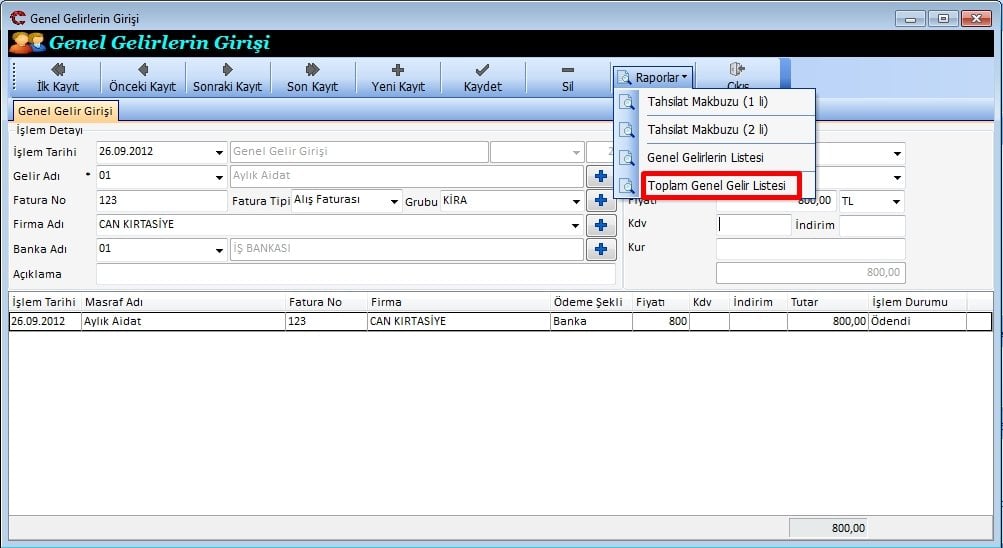Open Genel Gelirlerin Listesi report
This screenshot has width=1003, height=548.
pyautogui.click(x=705, y=158)
